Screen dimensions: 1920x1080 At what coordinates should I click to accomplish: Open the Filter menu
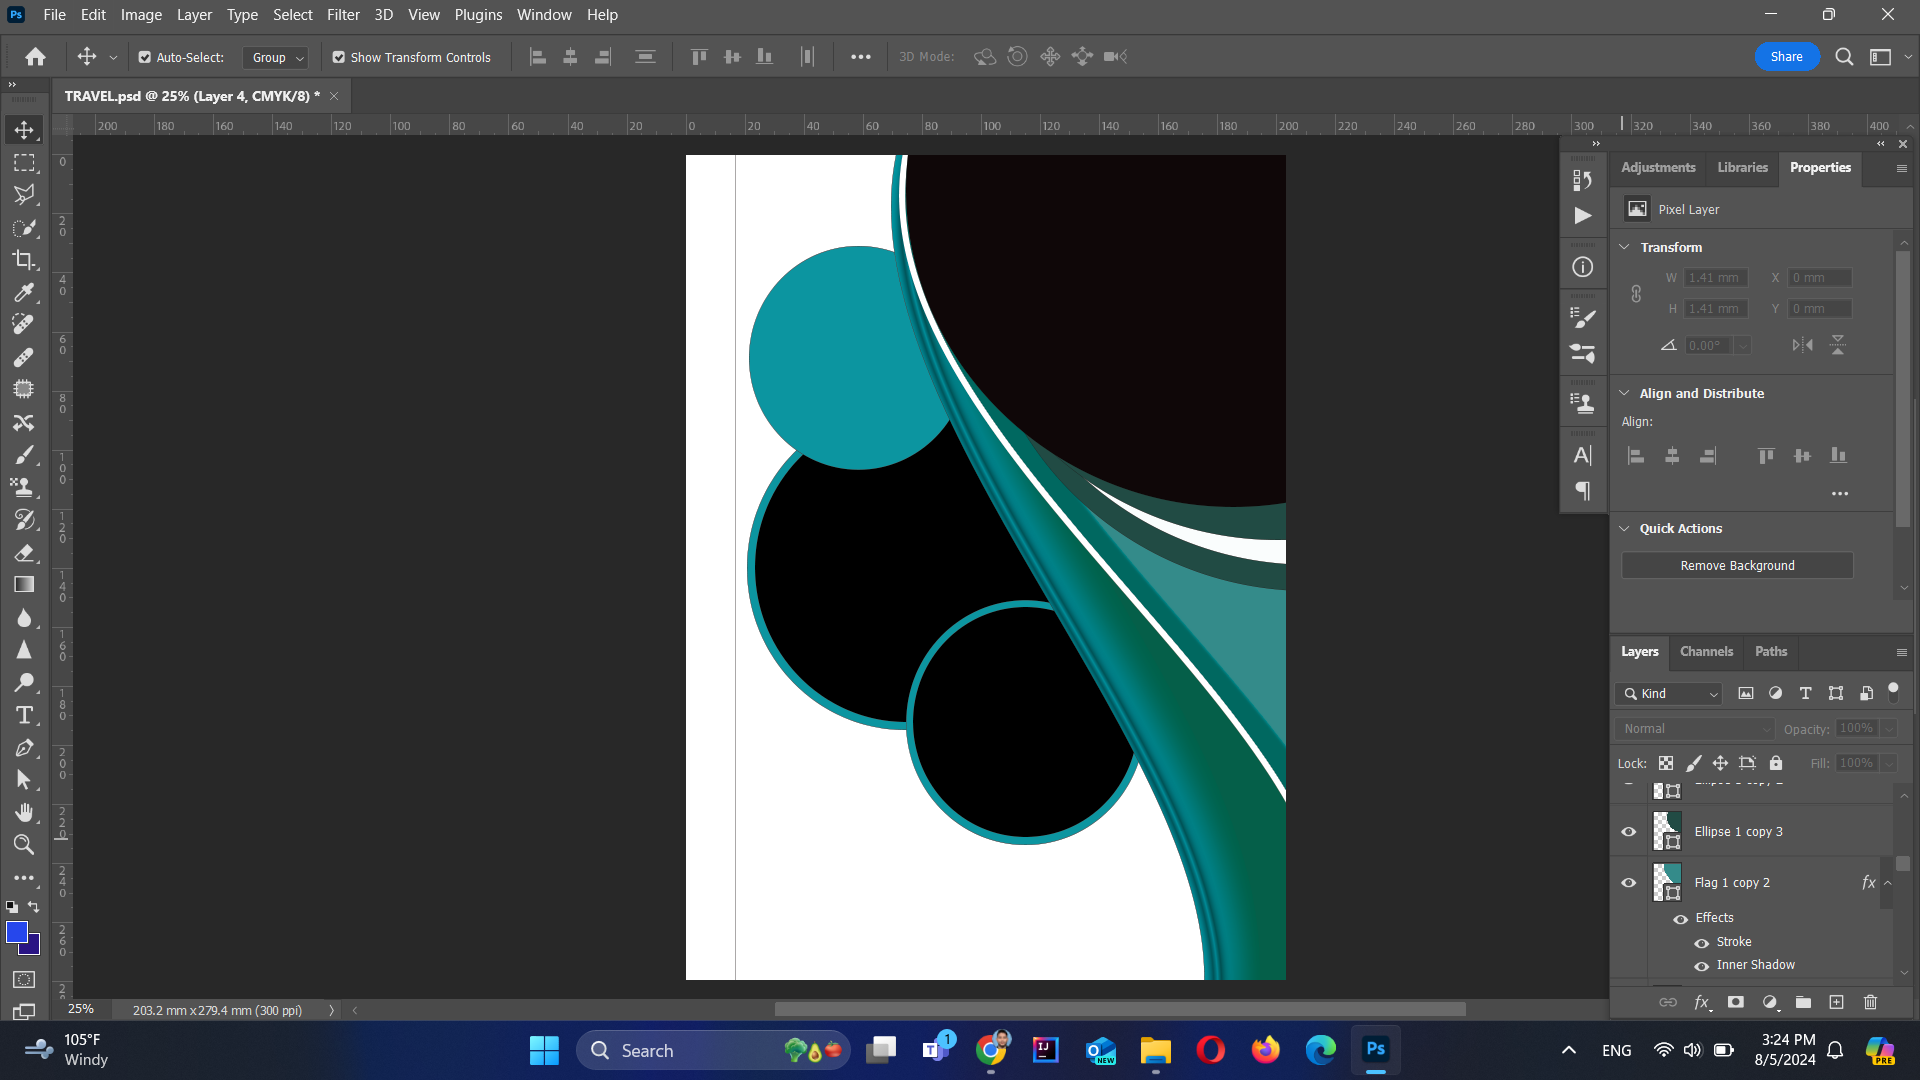[x=343, y=15]
